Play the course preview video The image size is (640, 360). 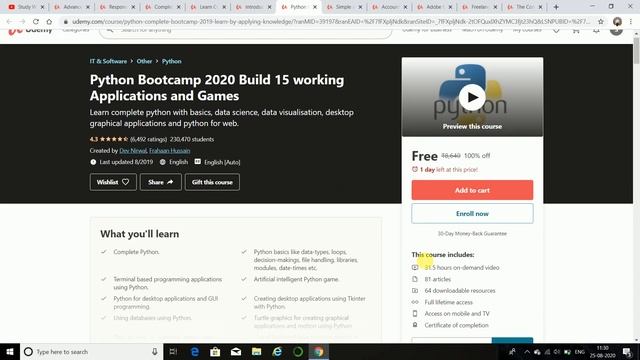coord(472,97)
